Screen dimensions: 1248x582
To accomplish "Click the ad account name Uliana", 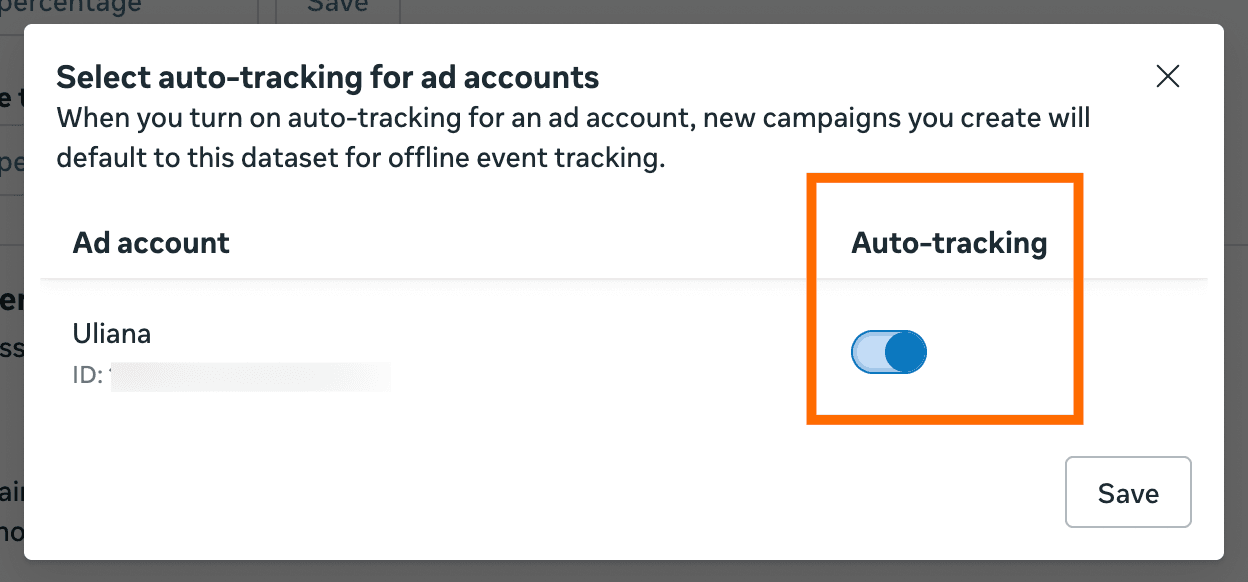I will pos(111,334).
